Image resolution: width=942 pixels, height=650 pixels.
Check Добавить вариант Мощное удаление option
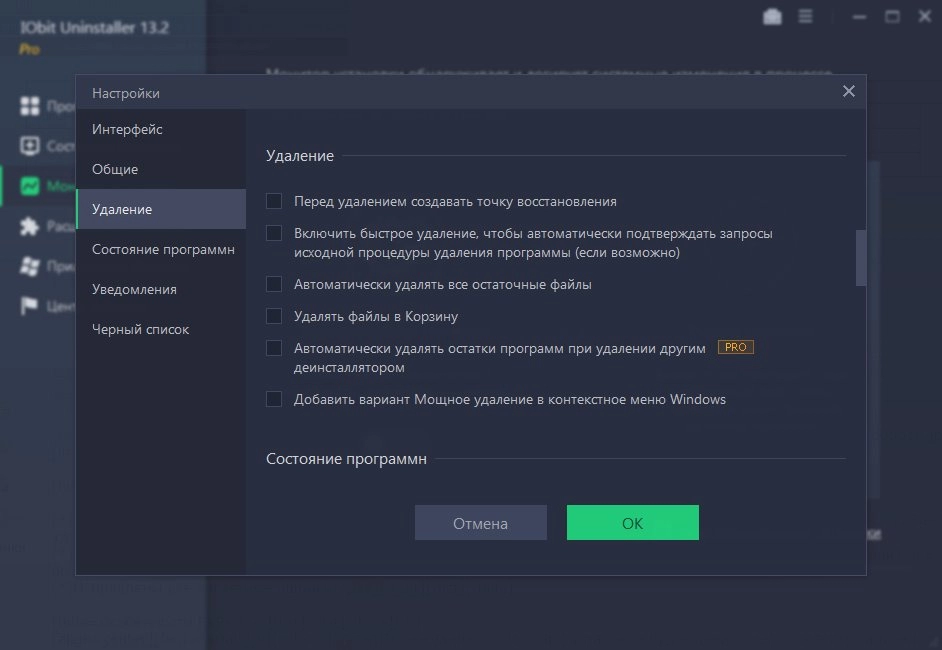tap(274, 398)
